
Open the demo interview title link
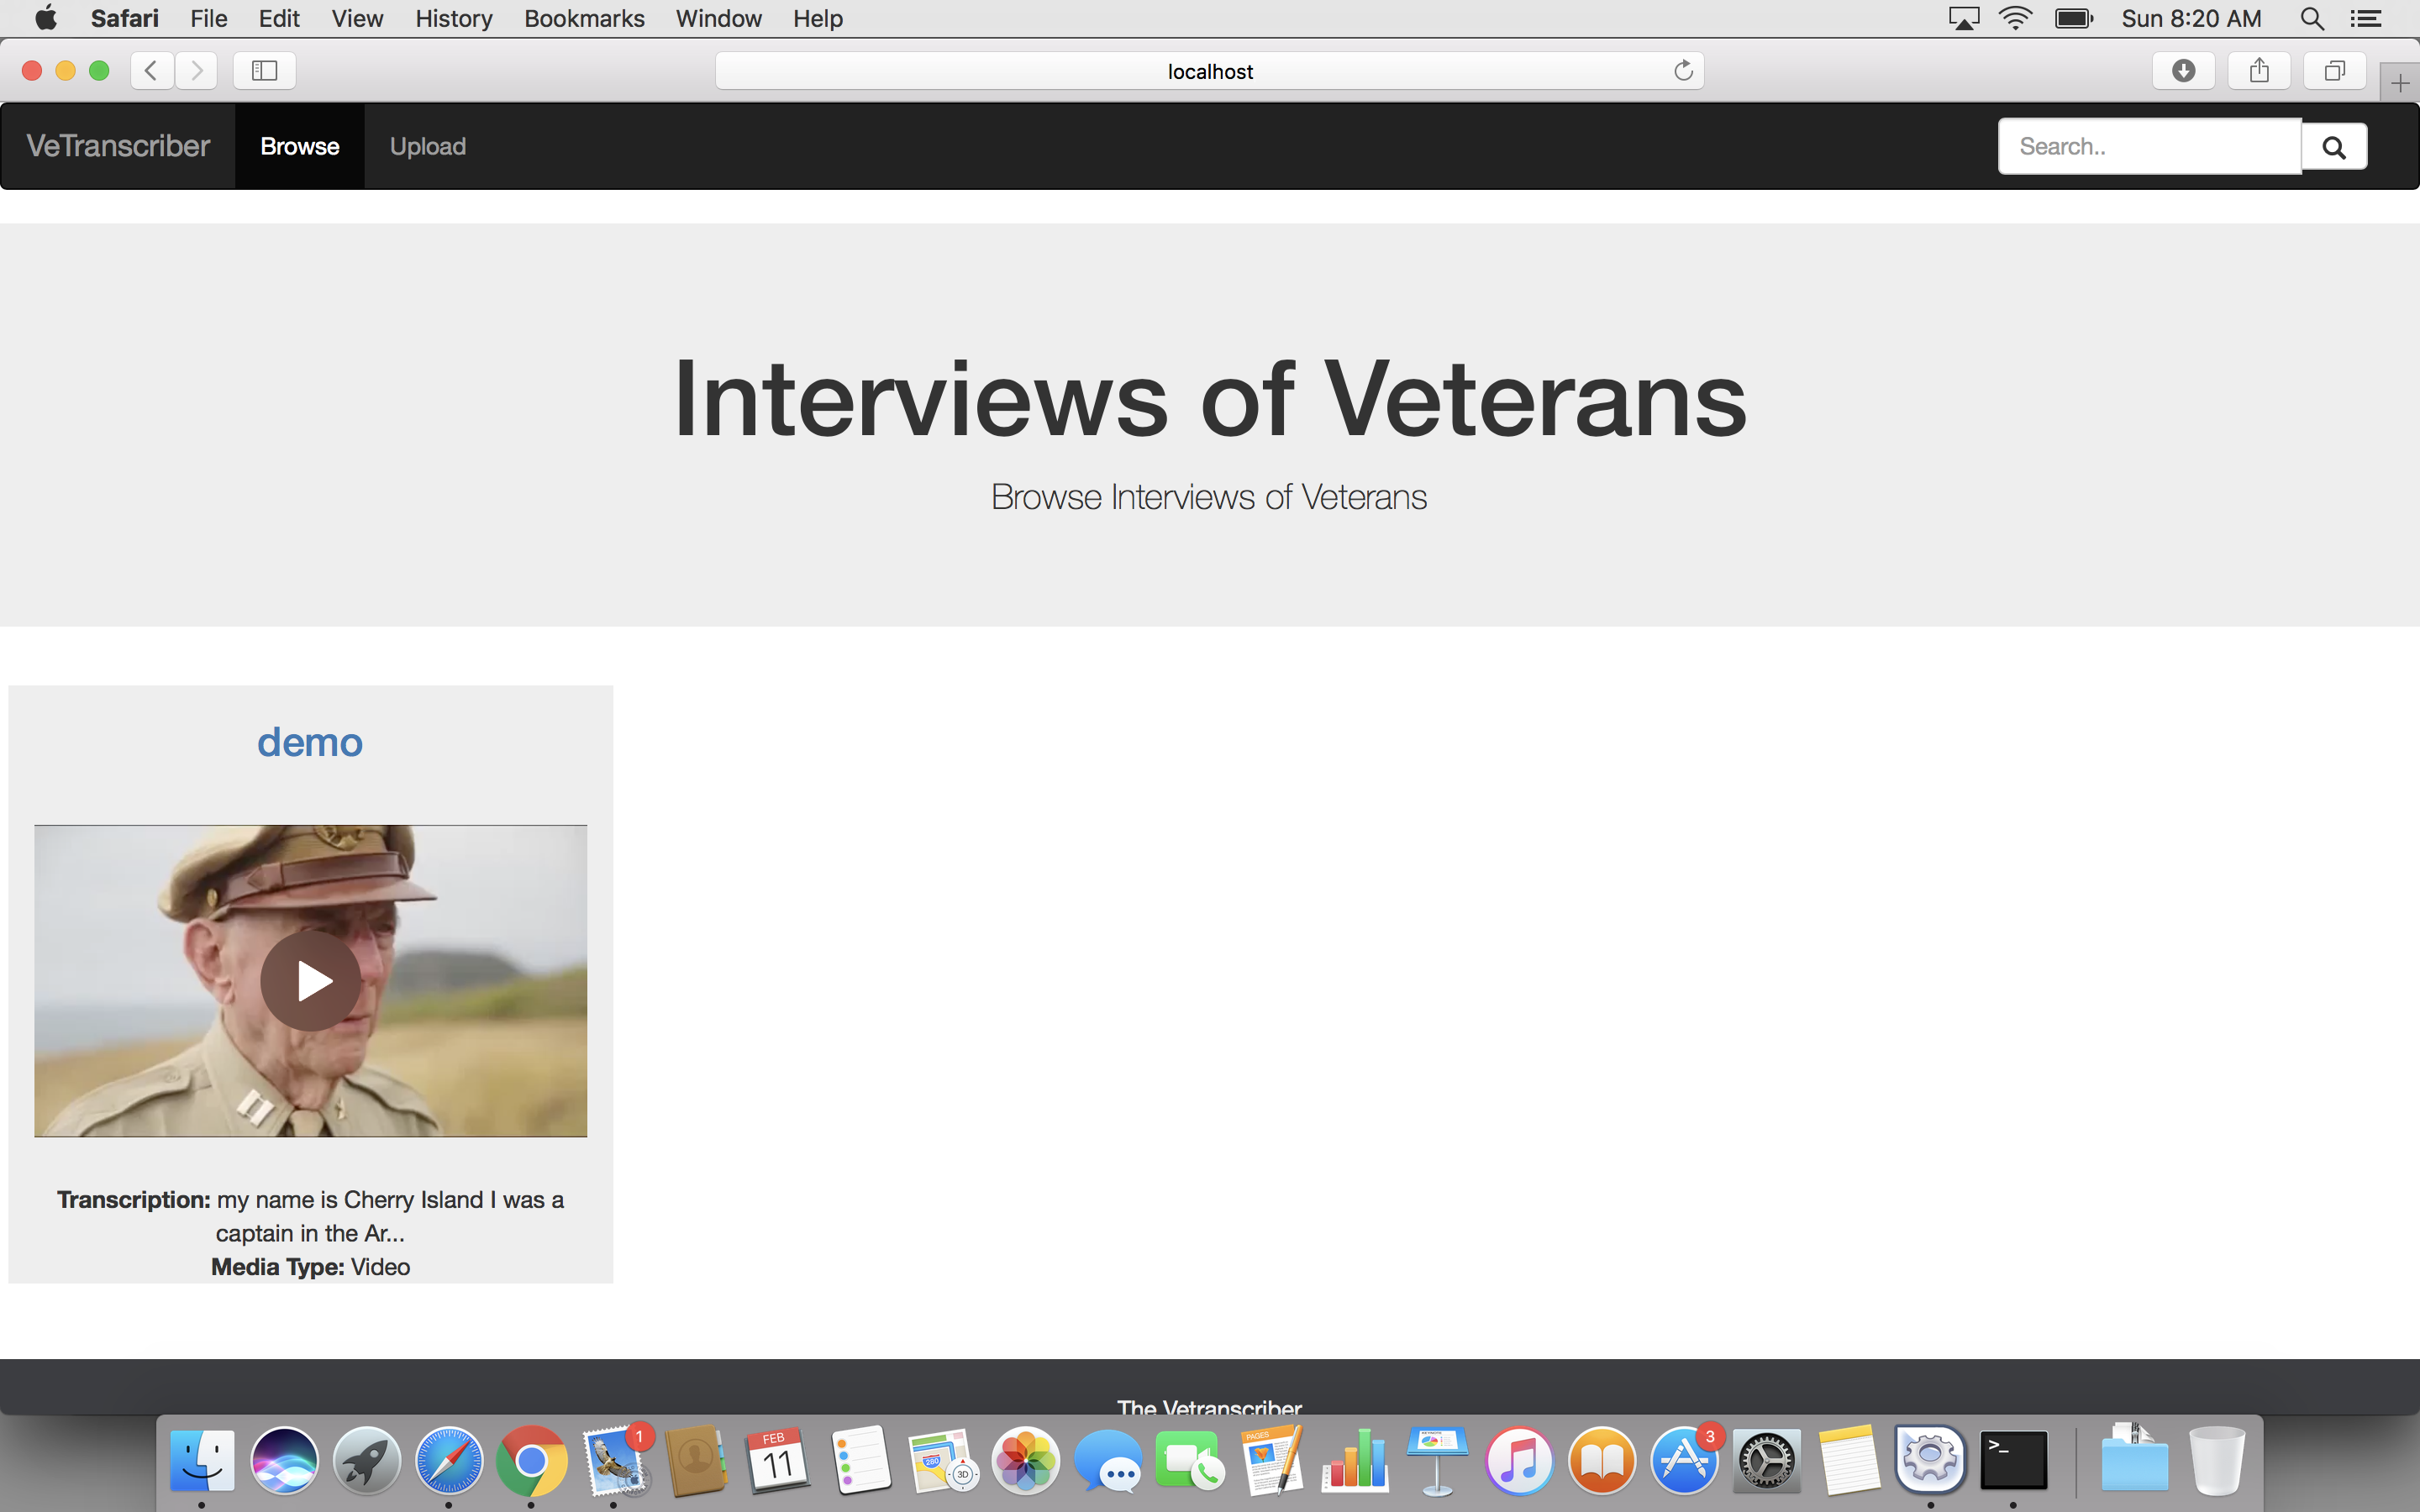click(310, 742)
